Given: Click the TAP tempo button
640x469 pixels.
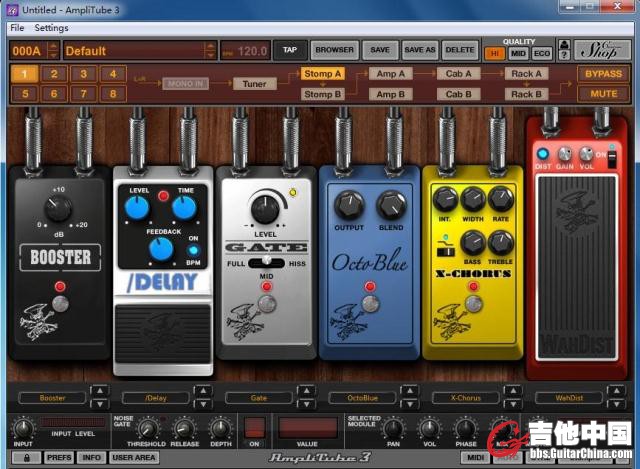Looking at the screenshot, I should click(x=290, y=50).
